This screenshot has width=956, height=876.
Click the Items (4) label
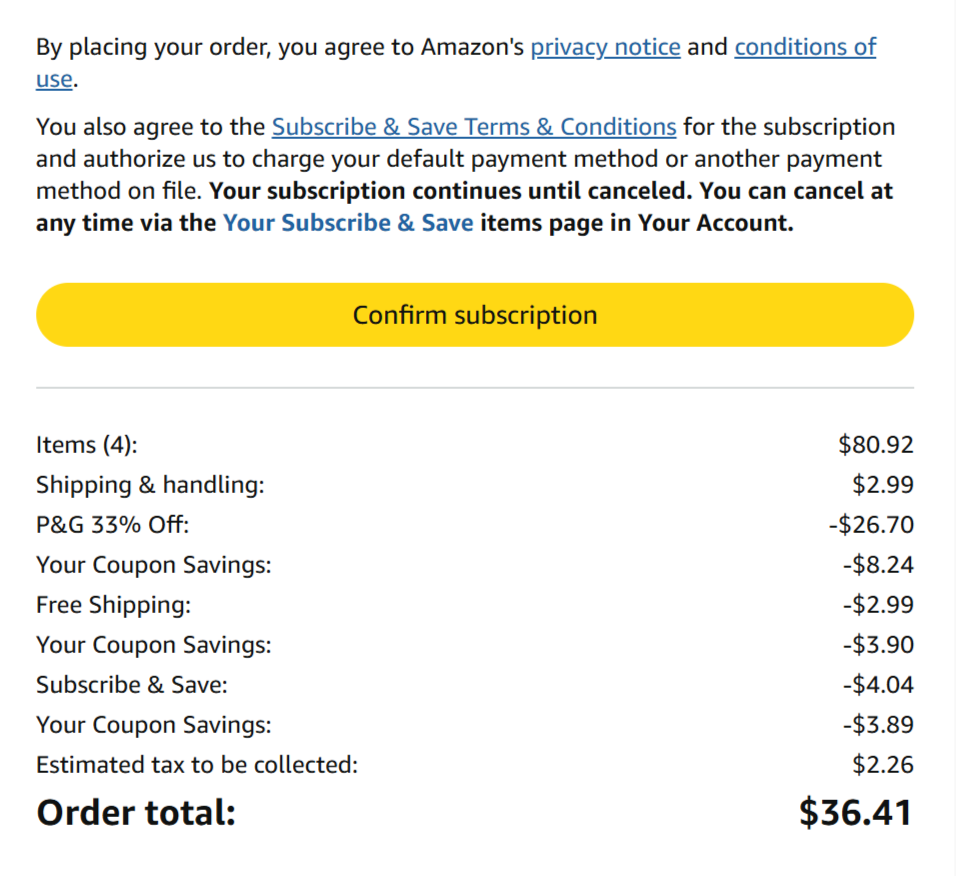86,445
